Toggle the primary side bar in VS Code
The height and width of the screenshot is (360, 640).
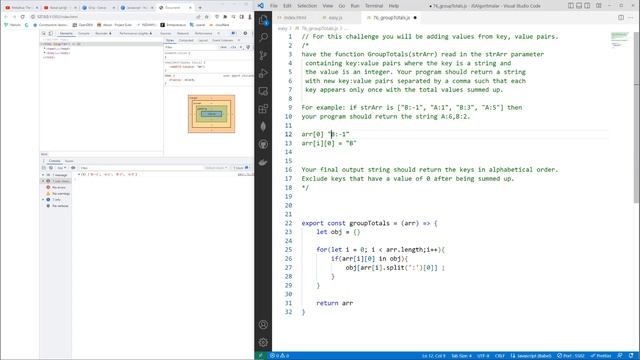[571, 6]
